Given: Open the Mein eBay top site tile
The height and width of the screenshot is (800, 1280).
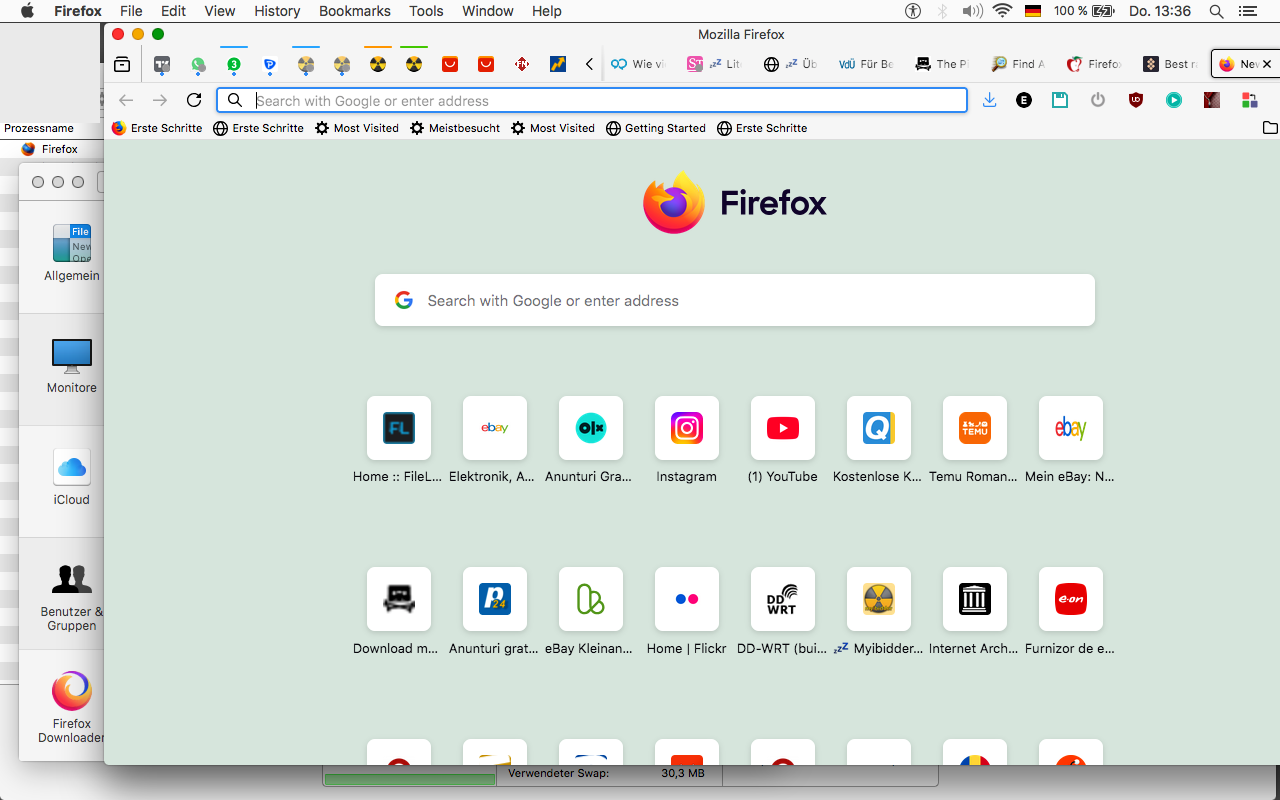Looking at the screenshot, I should [x=1071, y=428].
